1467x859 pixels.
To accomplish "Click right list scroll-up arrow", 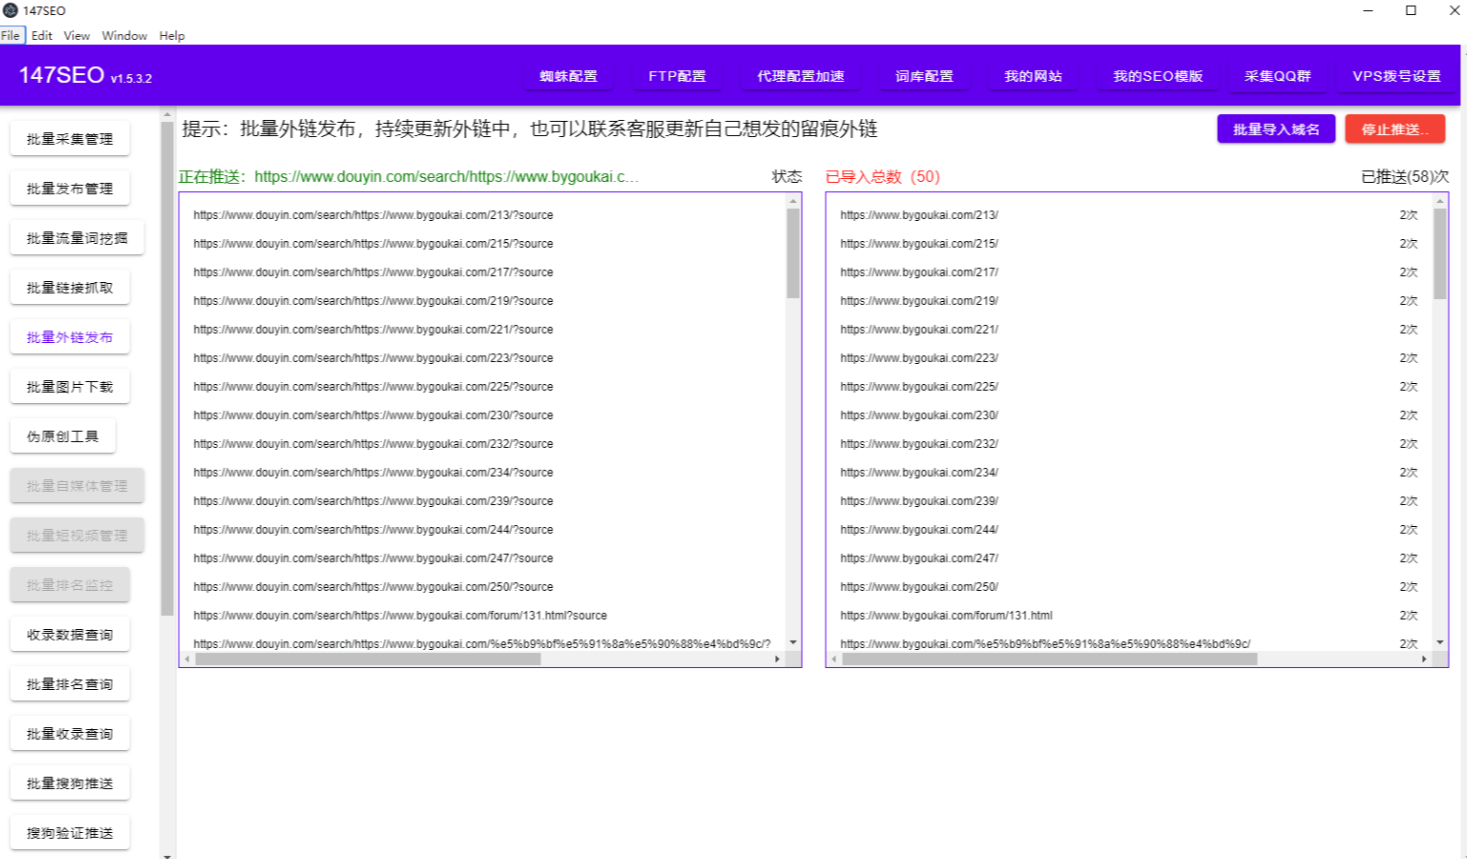I will [x=1440, y=201].
